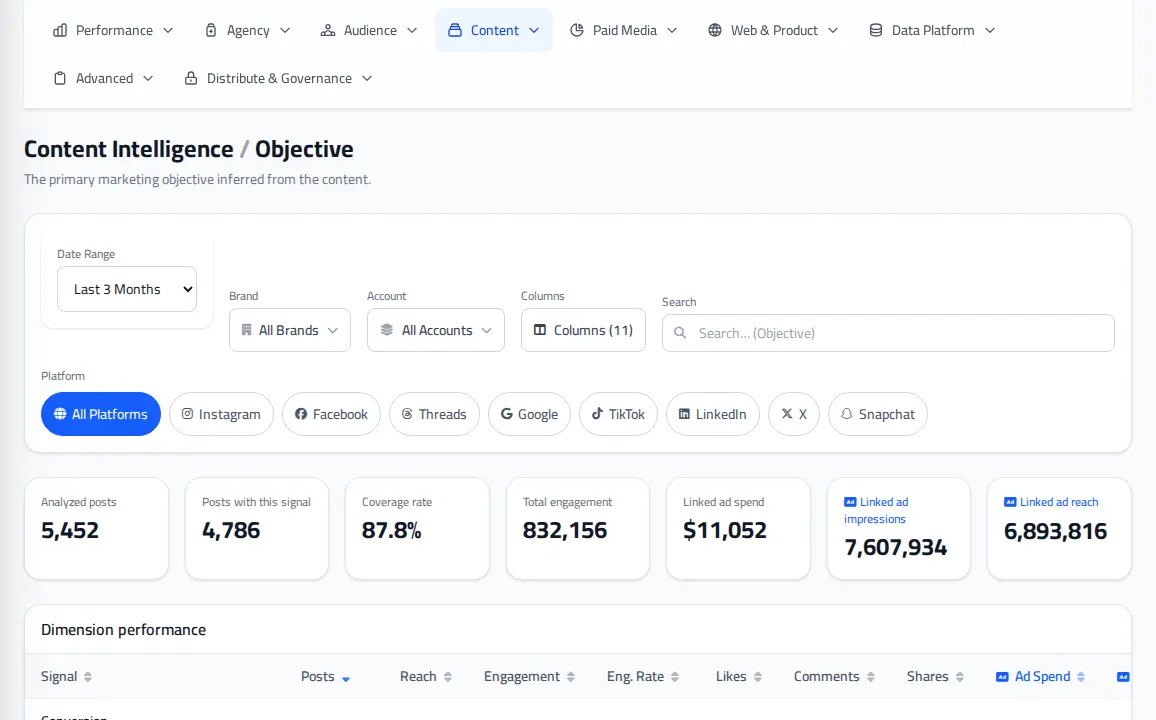Image resolution: width=1156 pixels, height=720 pixels.
Task: Expand the All Brands dropdown
Action: pos(290,330)
